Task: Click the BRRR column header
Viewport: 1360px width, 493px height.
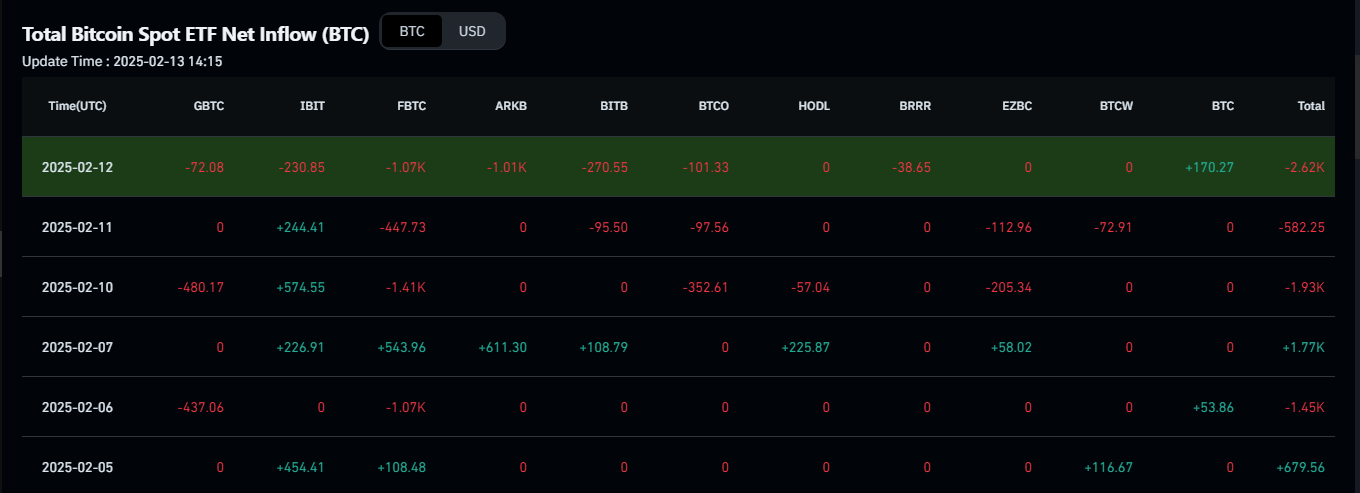Action: 915,106
